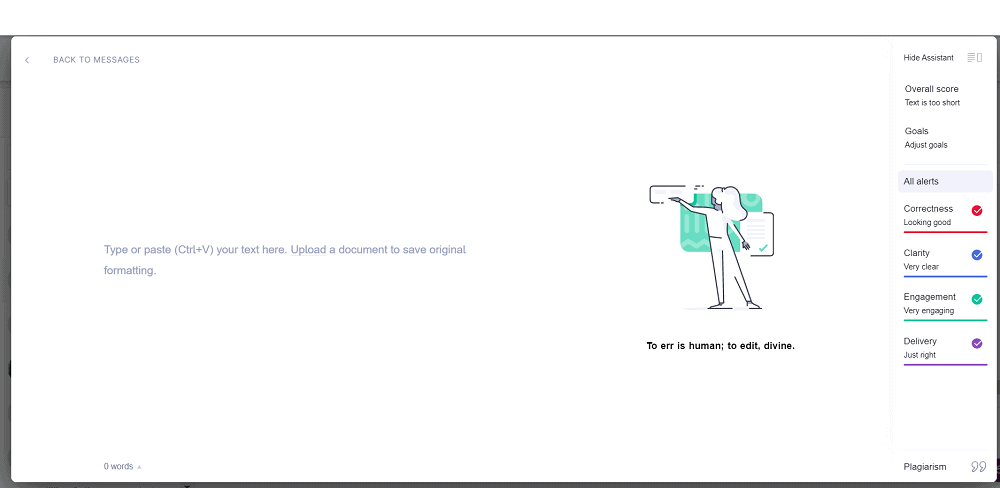Select the Clarity category

(945, 260)
